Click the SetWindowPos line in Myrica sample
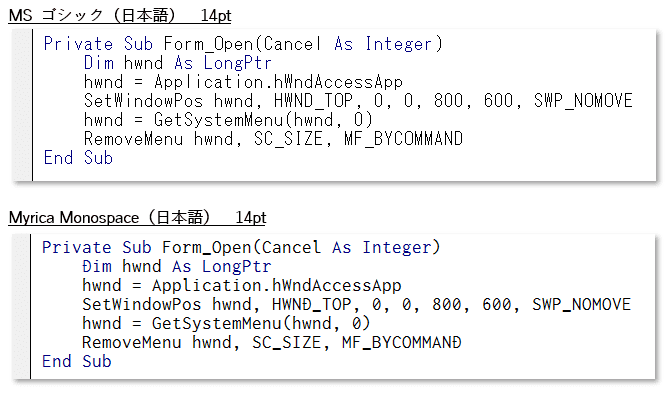Screen dimensions: 671x395 356,305
